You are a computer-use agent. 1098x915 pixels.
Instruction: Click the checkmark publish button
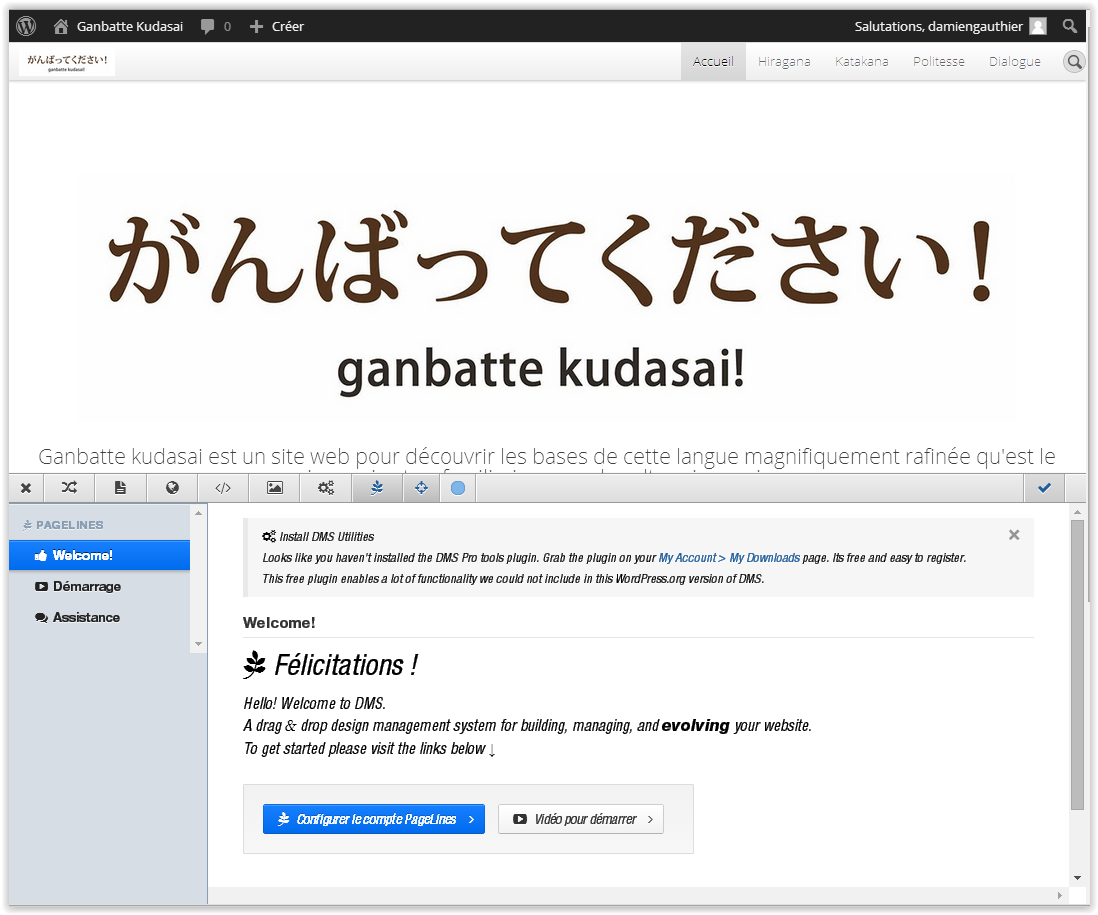click(x=1045, y=488)
